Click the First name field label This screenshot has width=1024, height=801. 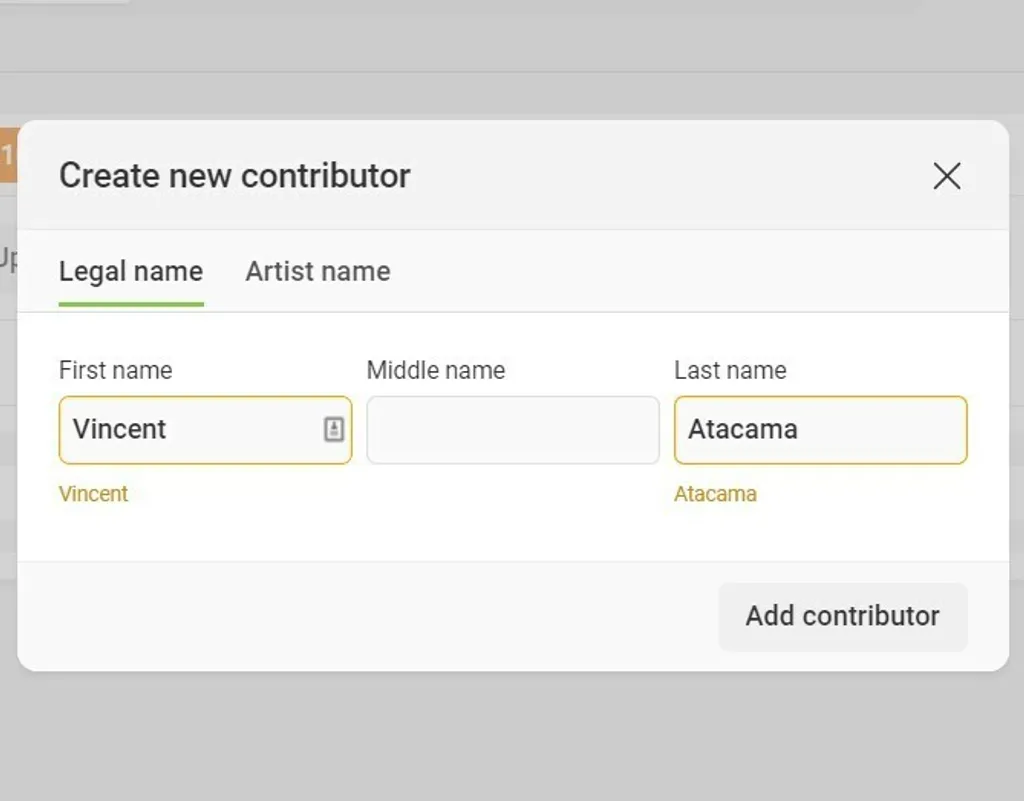point(116,370)
